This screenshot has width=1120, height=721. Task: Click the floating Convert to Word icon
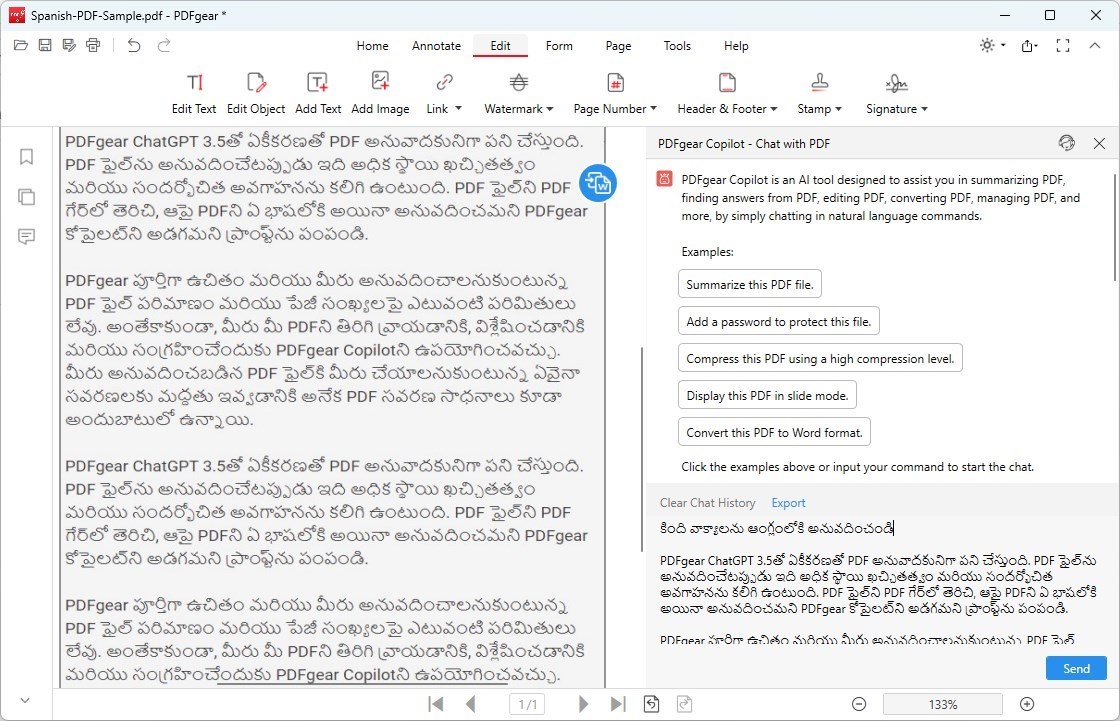(x=598, y=183)
